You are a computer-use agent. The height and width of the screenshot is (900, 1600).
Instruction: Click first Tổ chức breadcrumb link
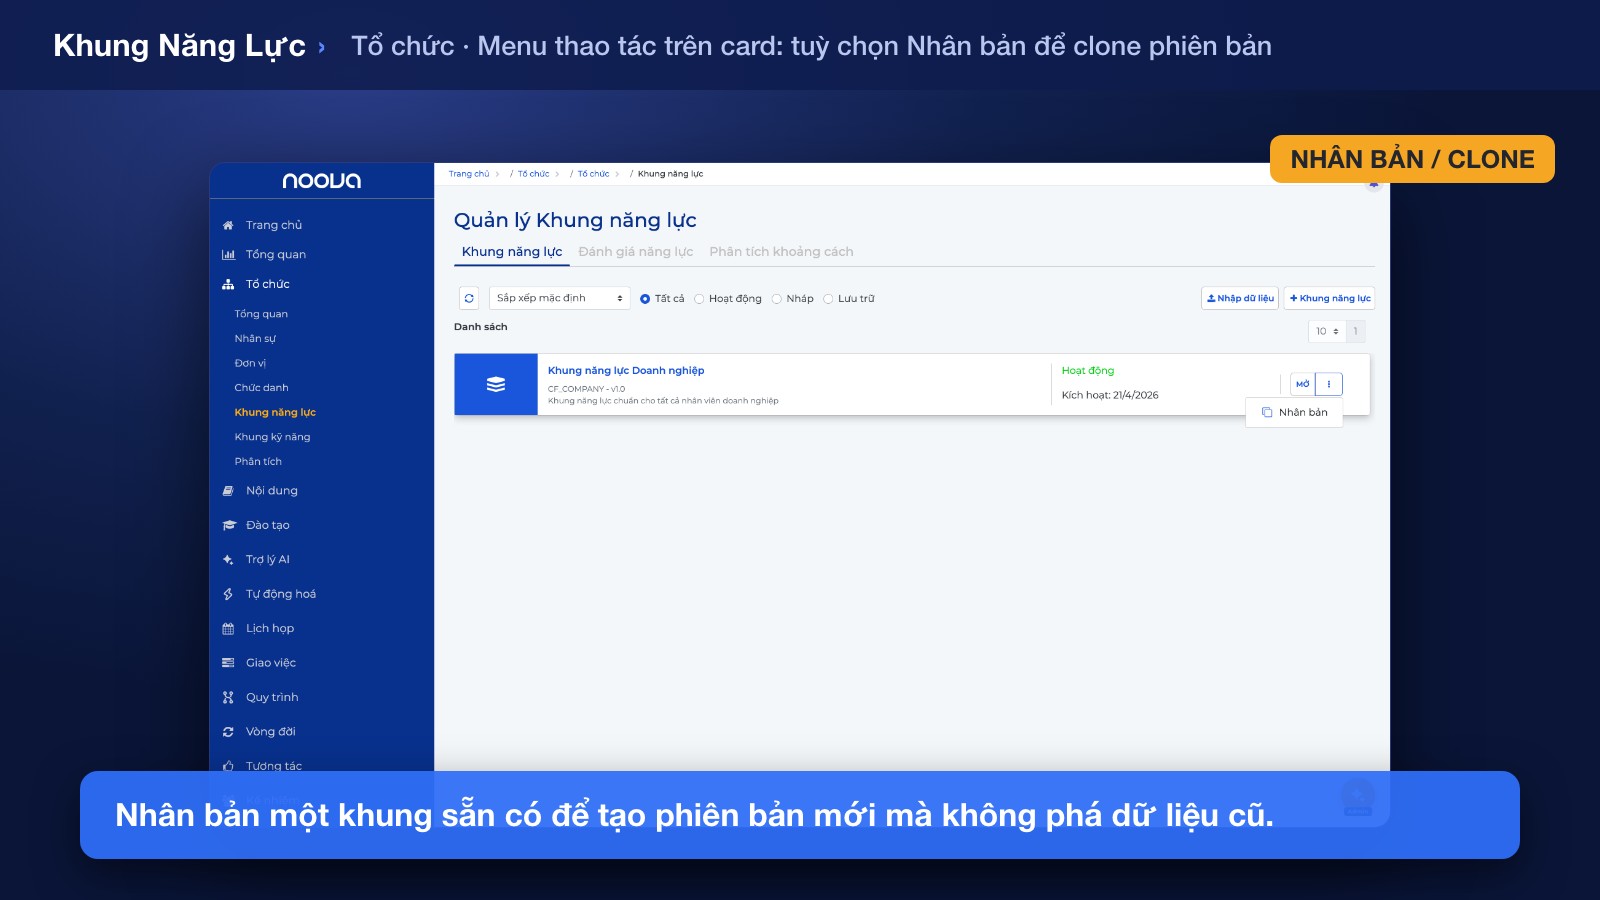[x=533, y=174]
